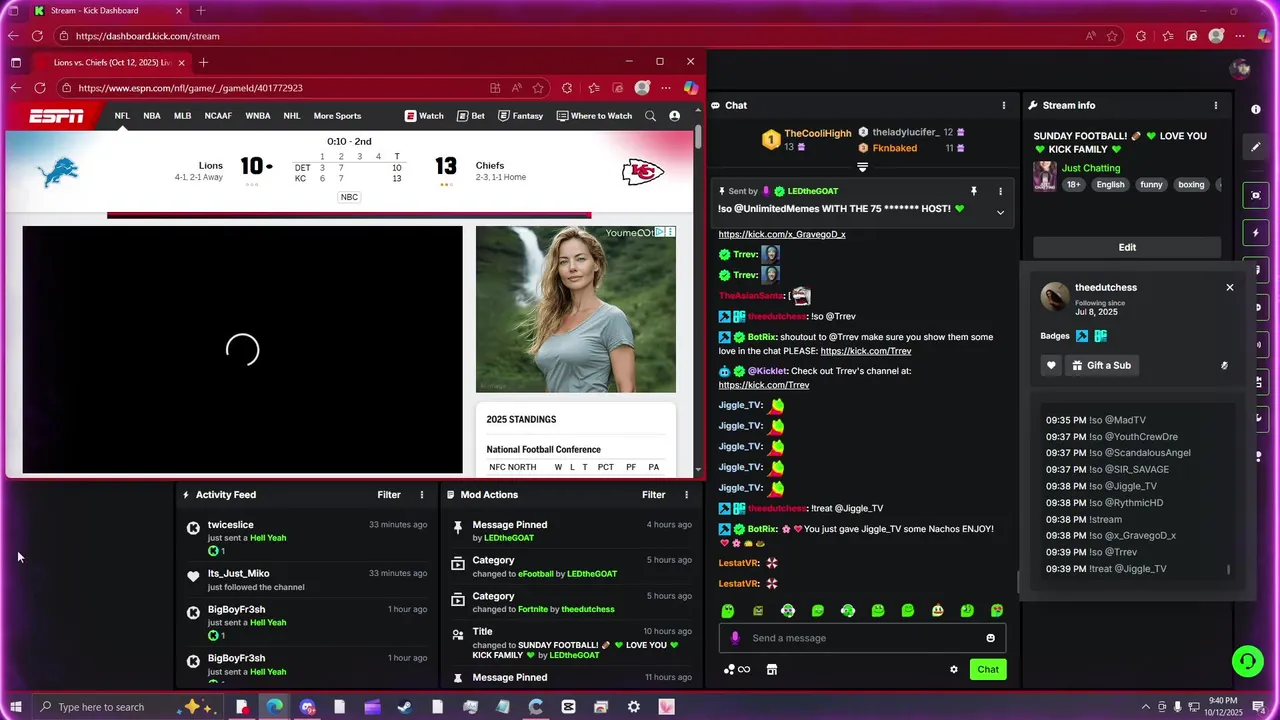Image resolution: width=1280 pixels, height=720 pixels.
Task: Click ESPN Where to Watch link
Action: click(594, 116)
